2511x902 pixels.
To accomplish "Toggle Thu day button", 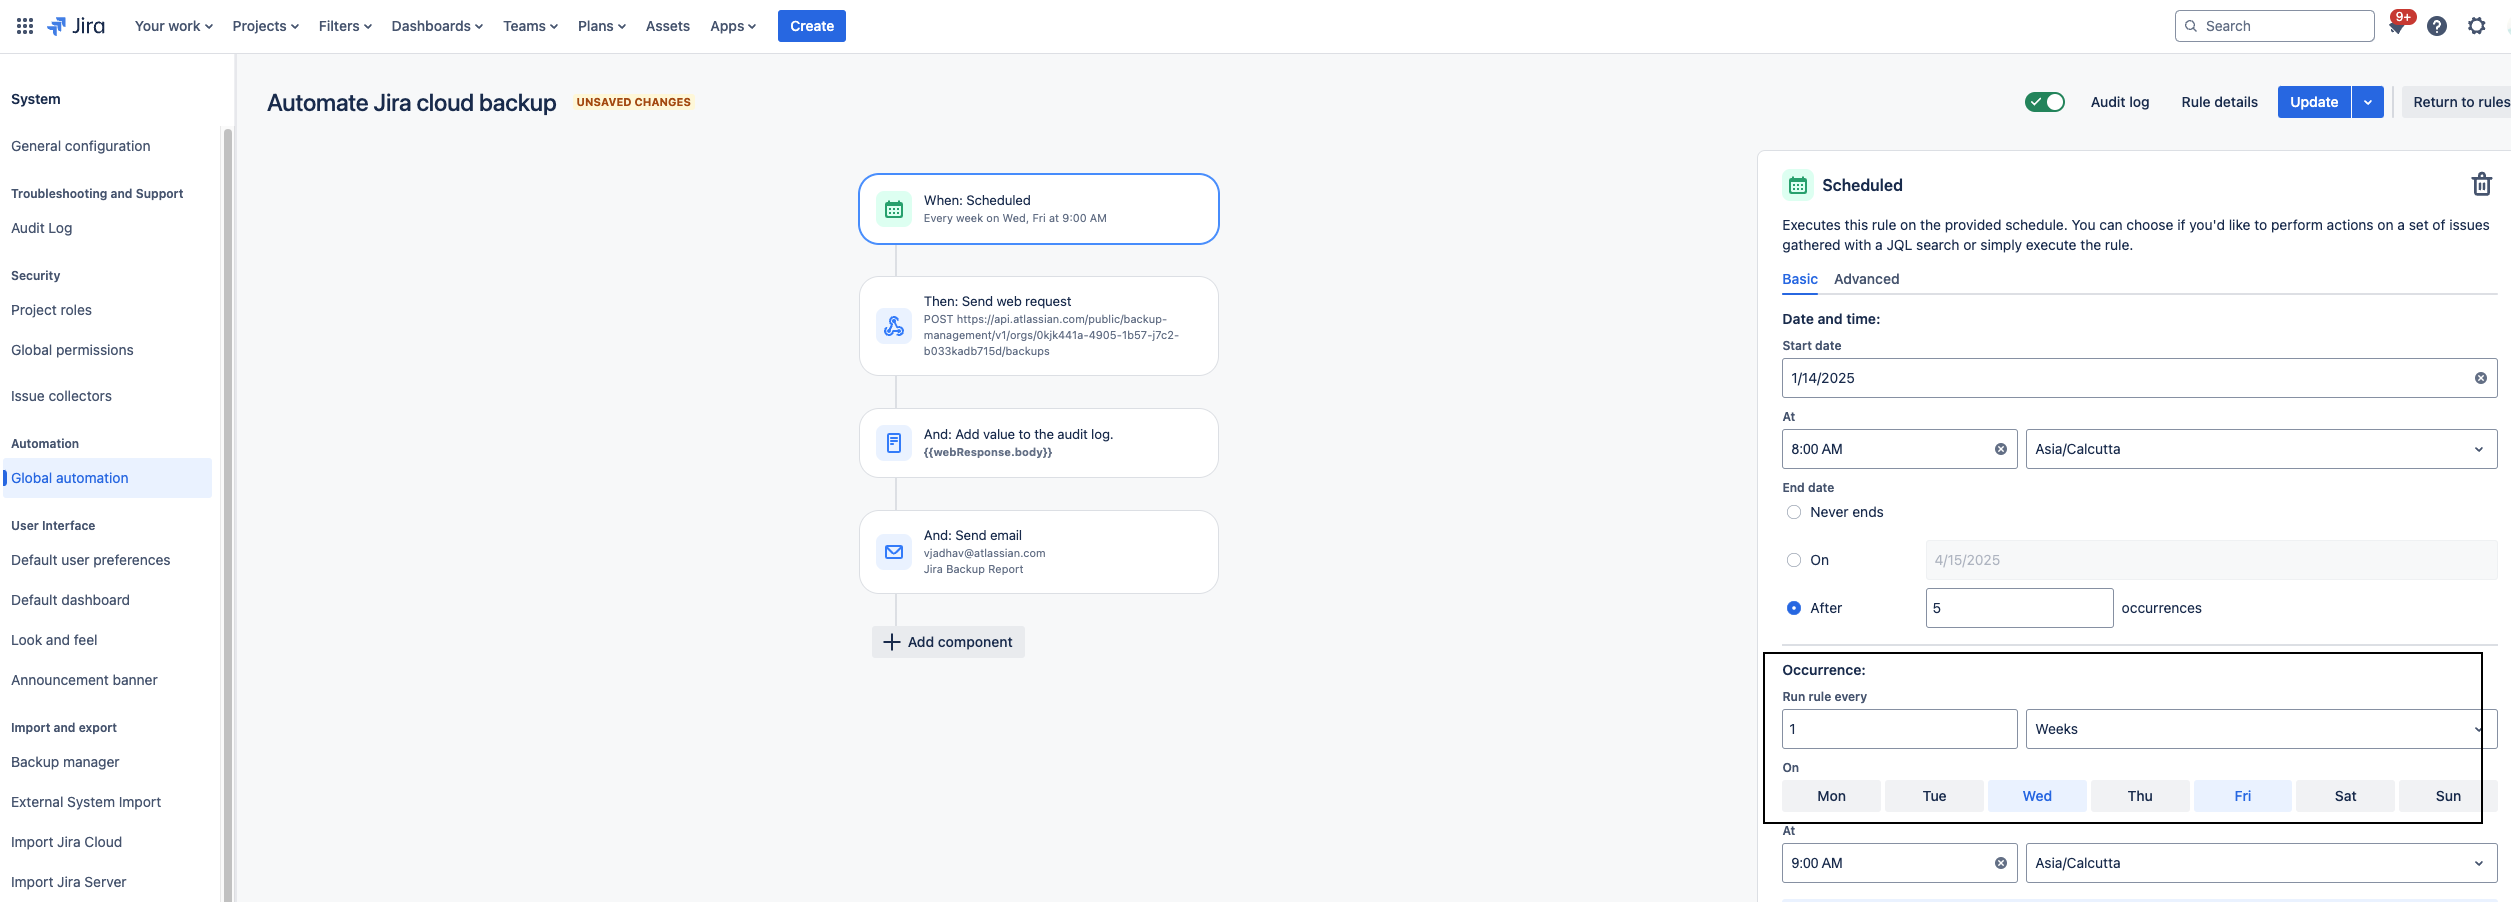I will (x=2140, y=796).
